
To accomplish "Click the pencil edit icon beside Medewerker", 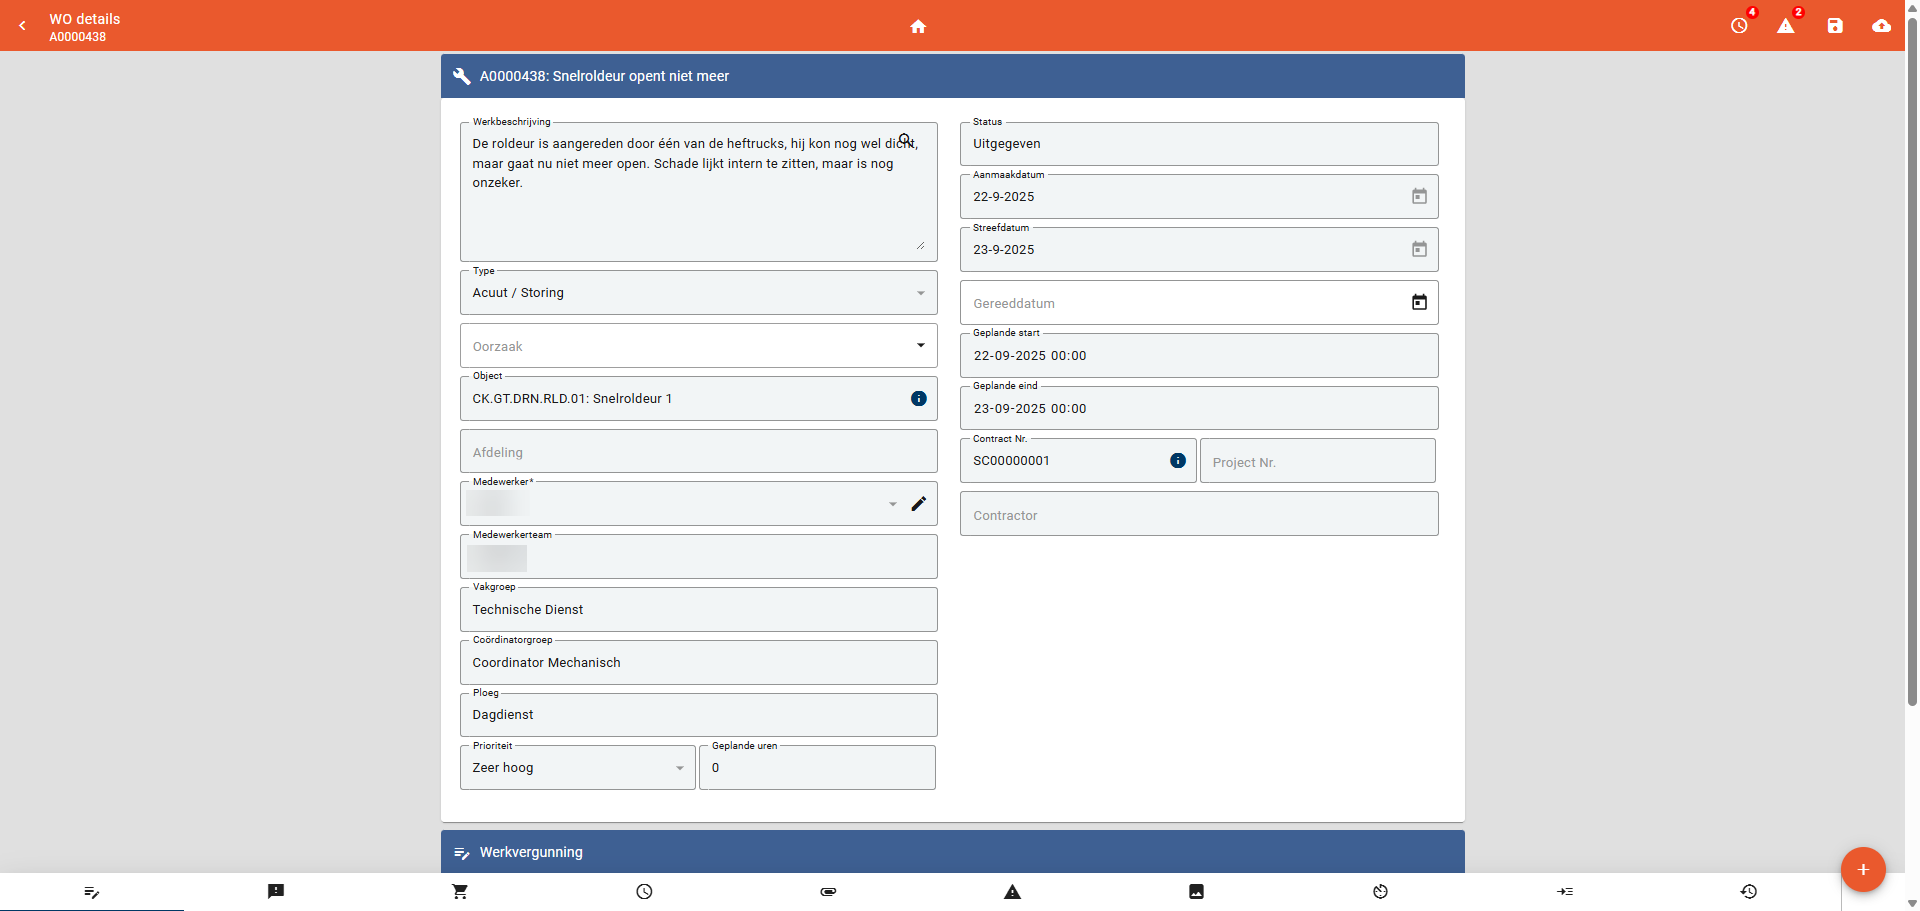I will coord(918,504).
